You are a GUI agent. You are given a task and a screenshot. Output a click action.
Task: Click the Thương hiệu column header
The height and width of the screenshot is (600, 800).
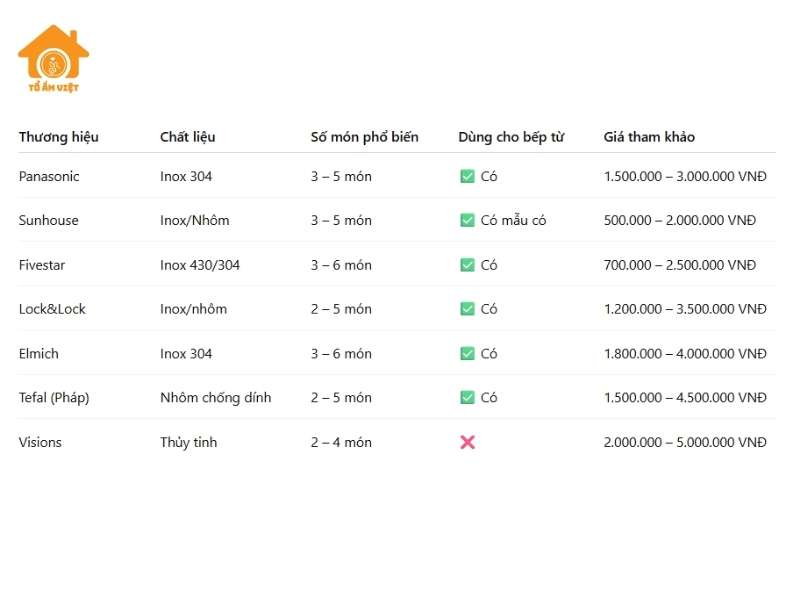tap(58, 137)
